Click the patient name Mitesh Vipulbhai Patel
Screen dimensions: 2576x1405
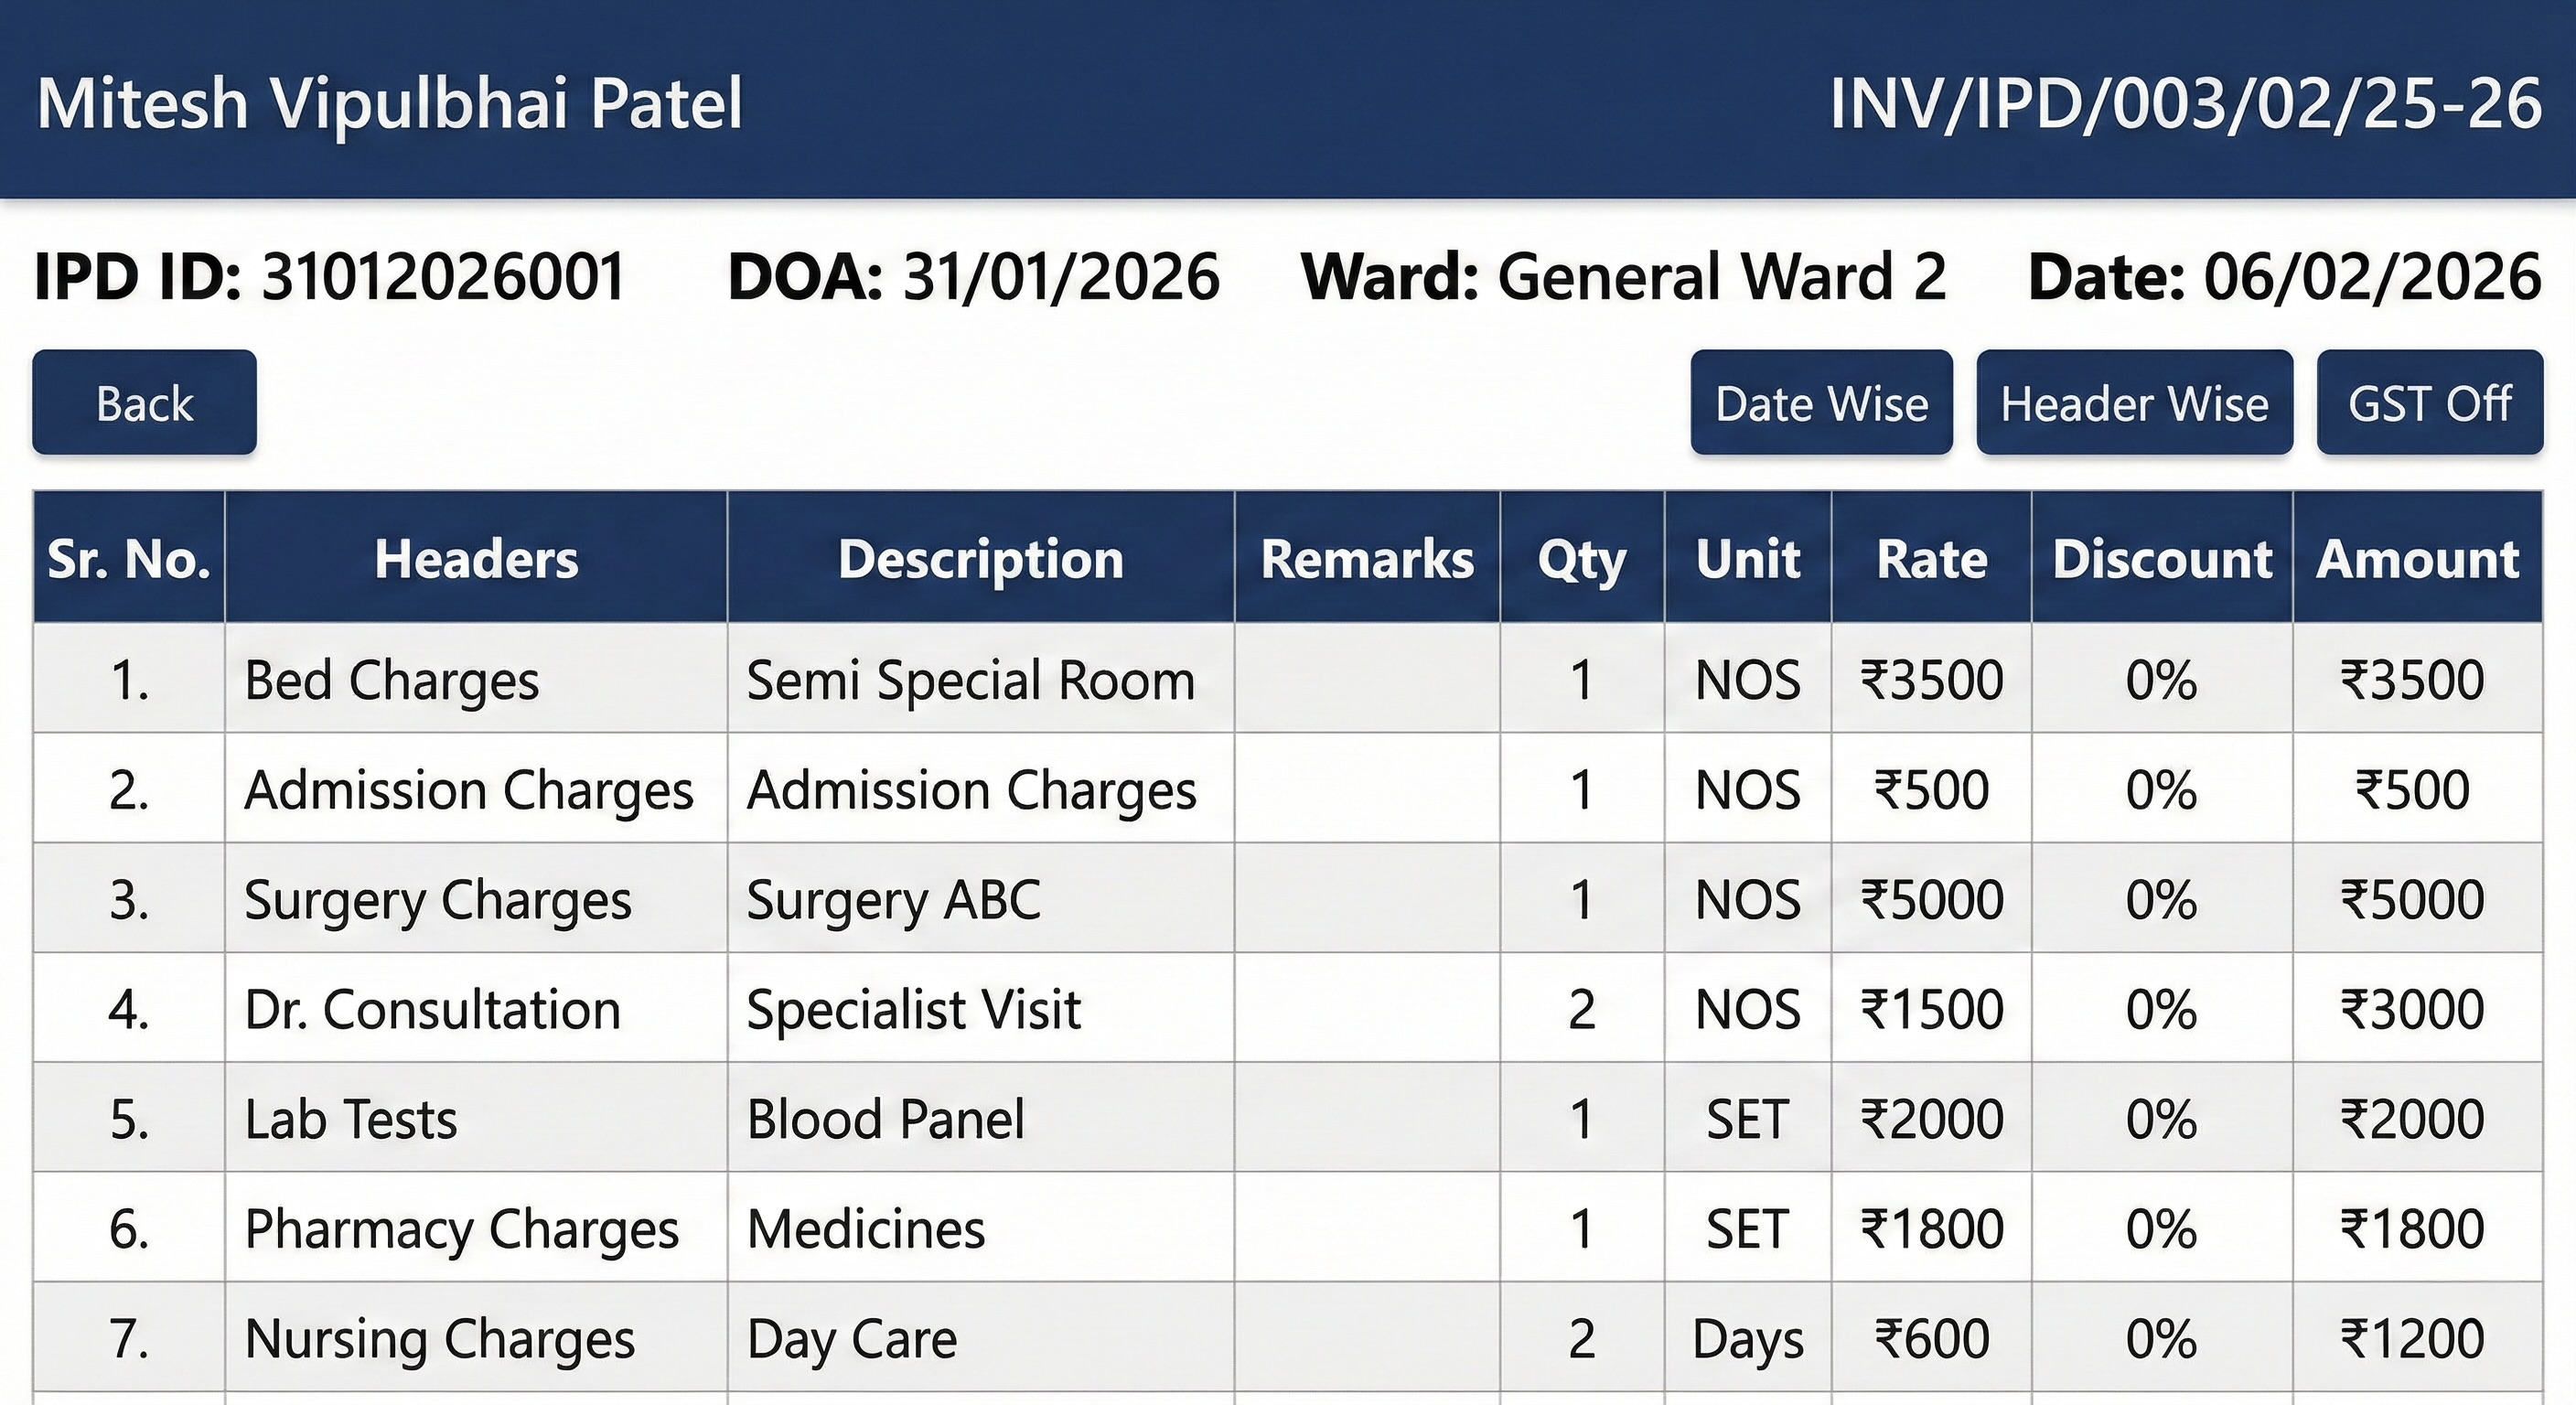390,103
